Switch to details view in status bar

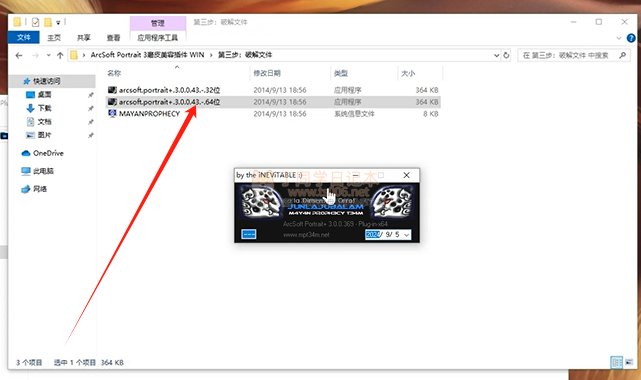tap(616, 362)
